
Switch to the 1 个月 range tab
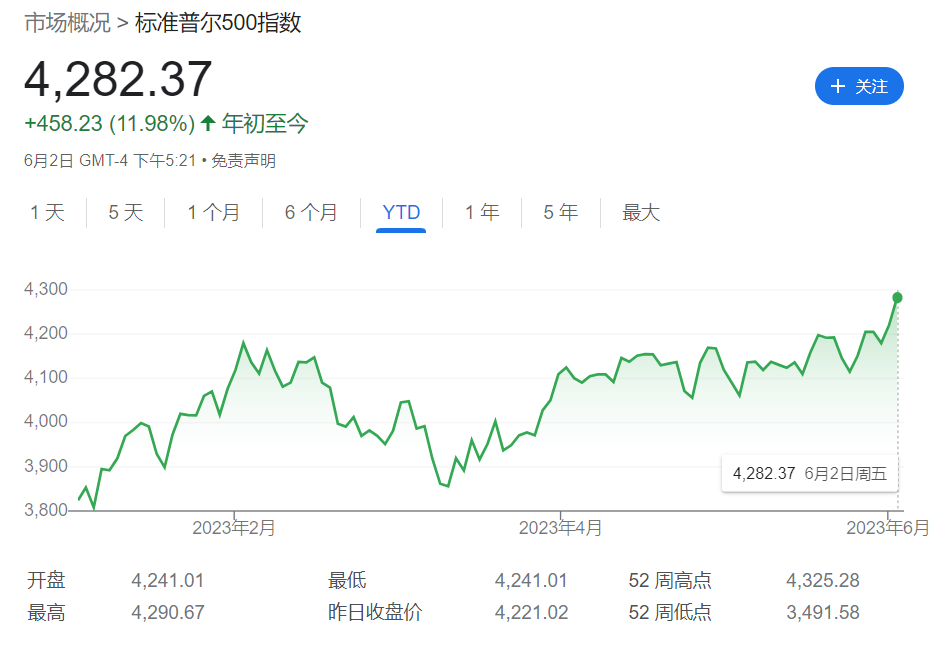point(214,212)
